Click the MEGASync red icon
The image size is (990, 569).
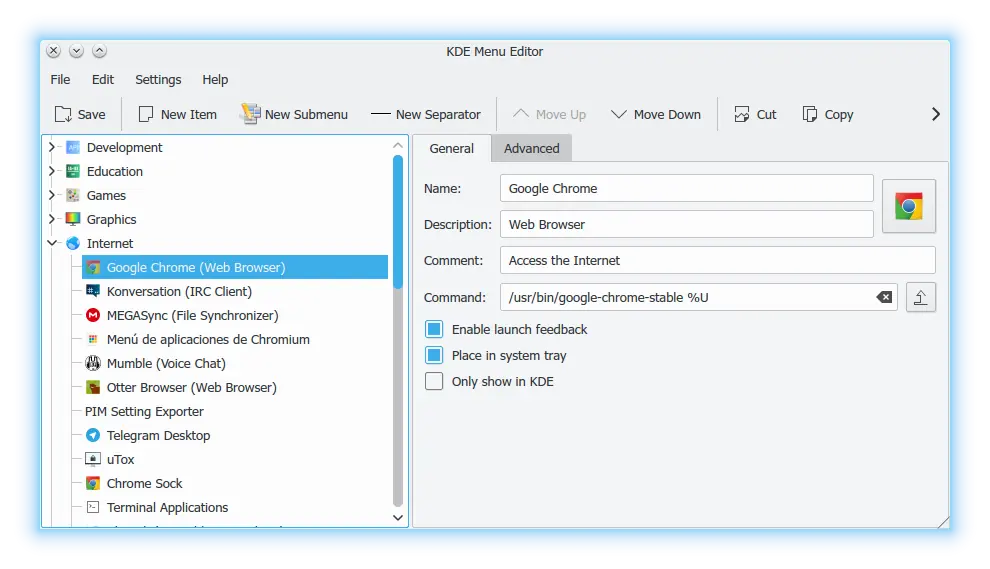(x=93, y=315)
